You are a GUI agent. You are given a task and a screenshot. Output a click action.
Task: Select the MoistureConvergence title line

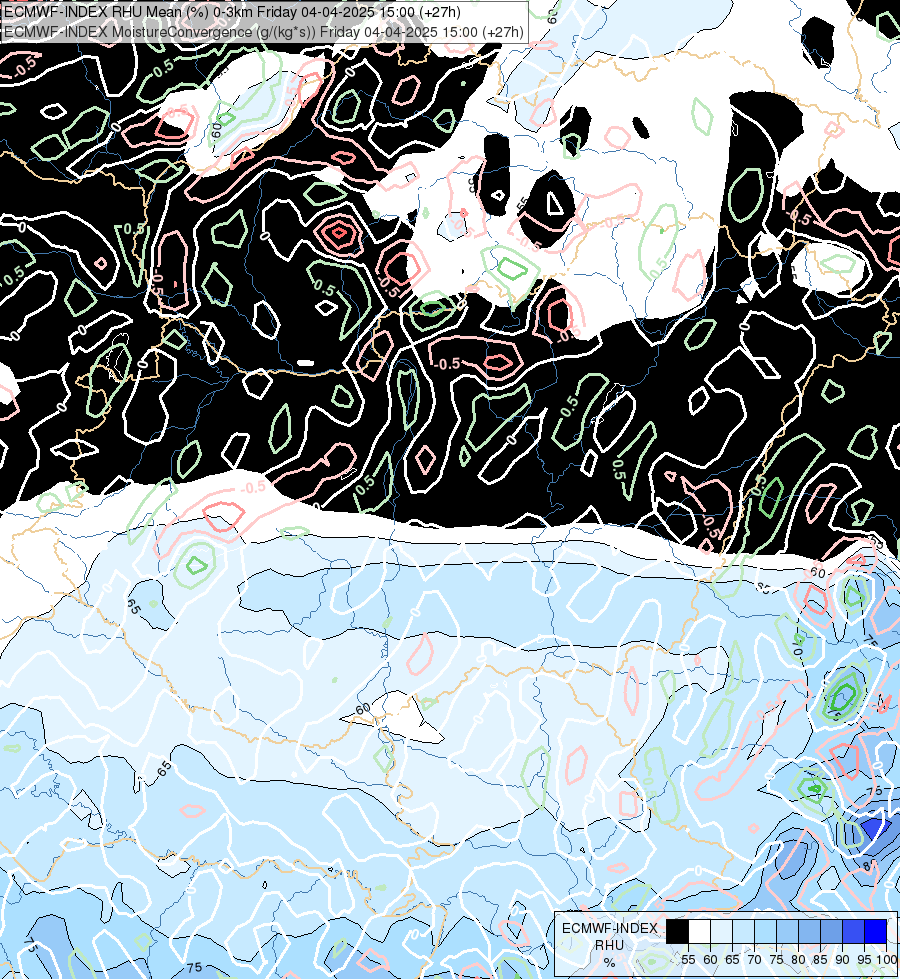click(264, 32)
